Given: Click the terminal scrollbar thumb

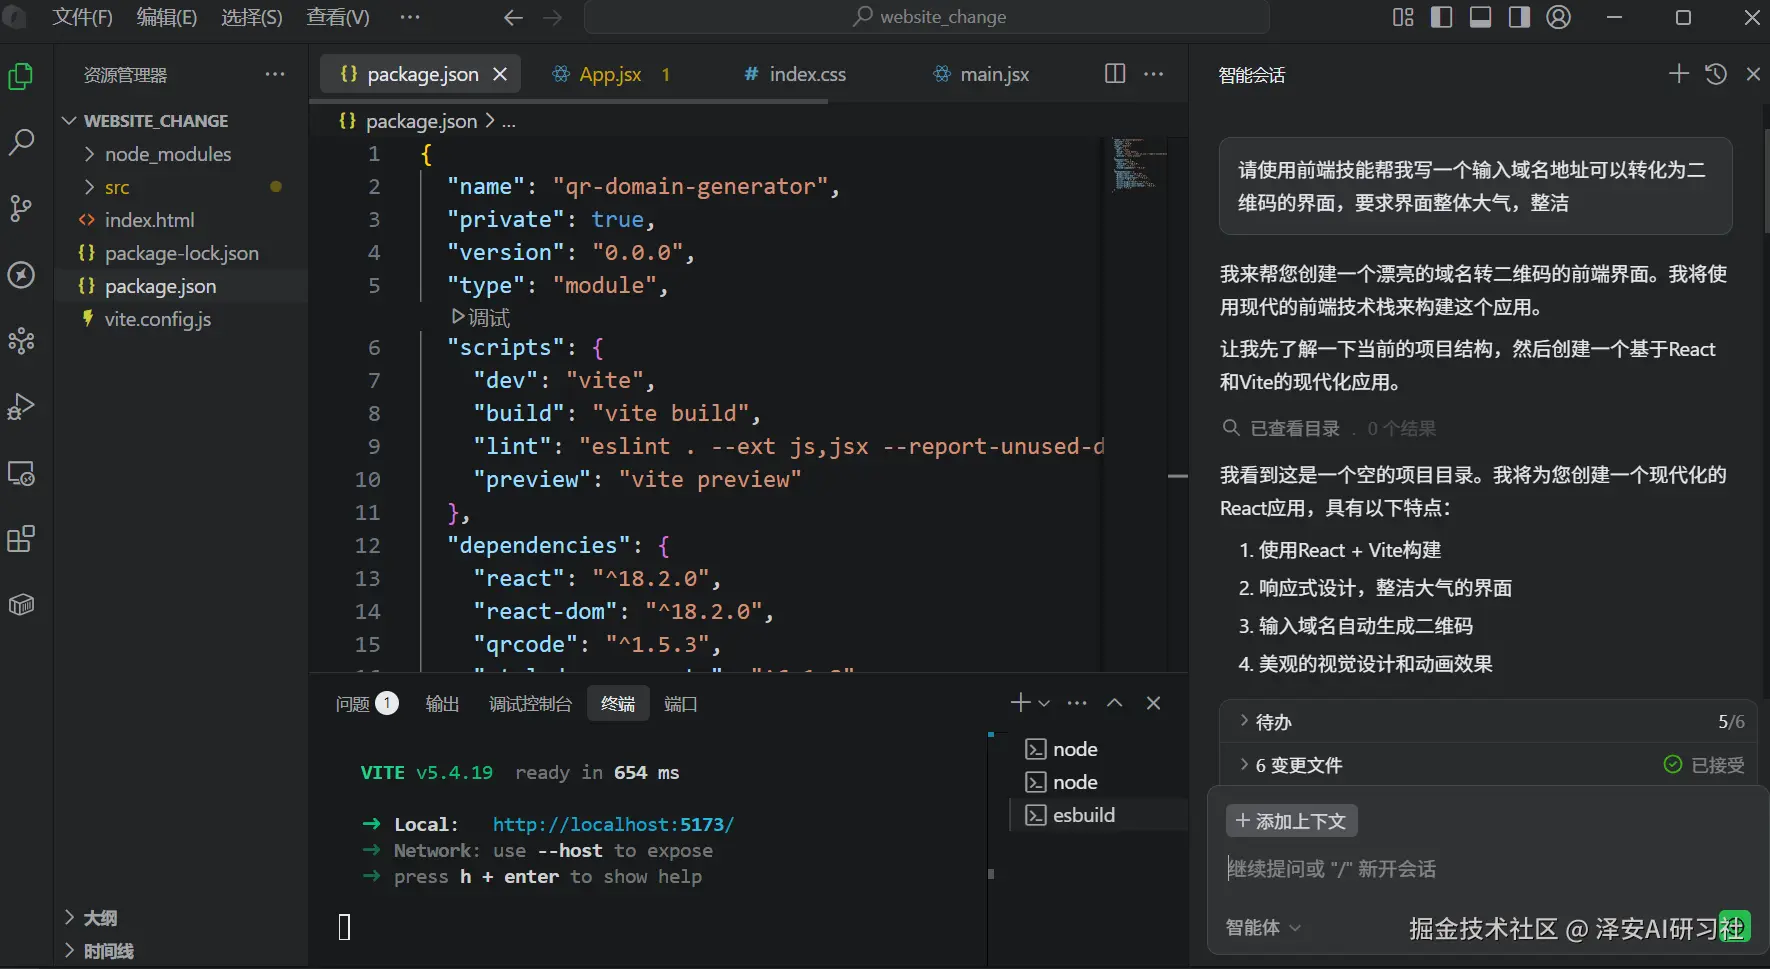Looking at the screenshot, I should (x=991, y=873).
